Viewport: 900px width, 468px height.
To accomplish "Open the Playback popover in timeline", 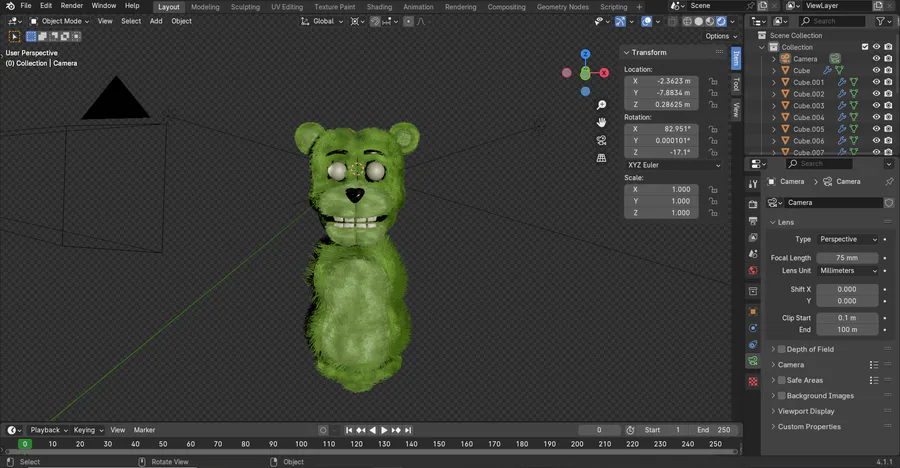I will (49, 430).
